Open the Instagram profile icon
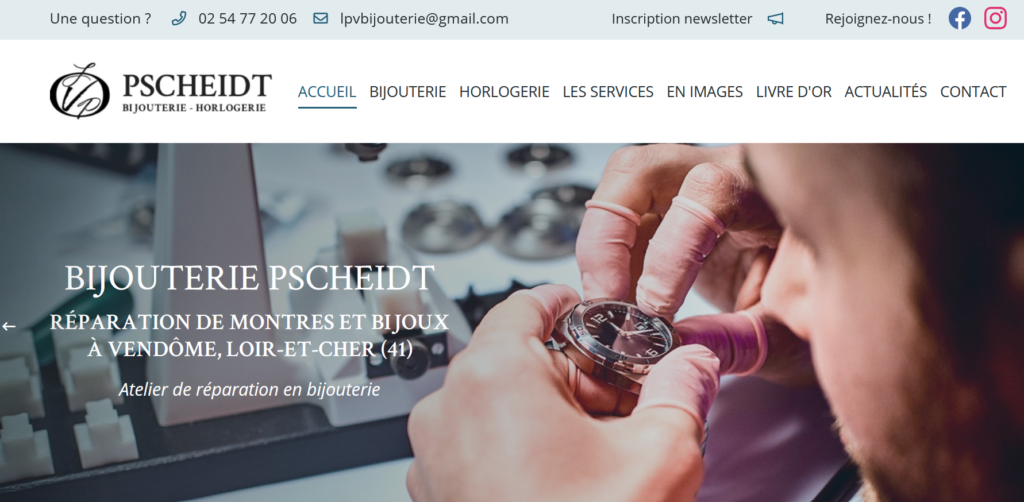 pyautogui.click(x=995, y=18)
